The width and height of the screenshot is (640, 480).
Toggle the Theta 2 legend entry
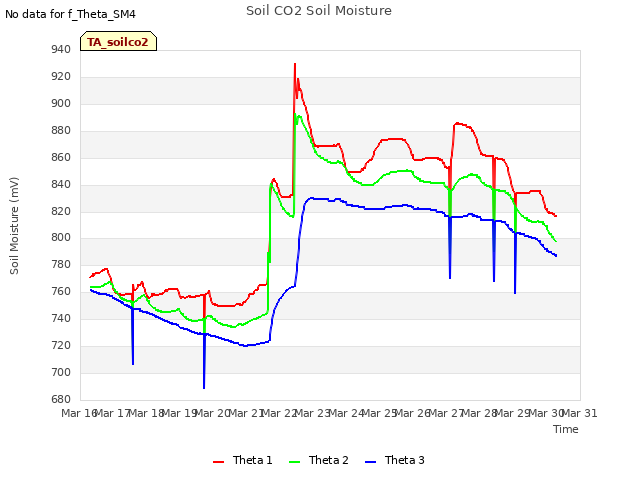click(x=319, y=460)
